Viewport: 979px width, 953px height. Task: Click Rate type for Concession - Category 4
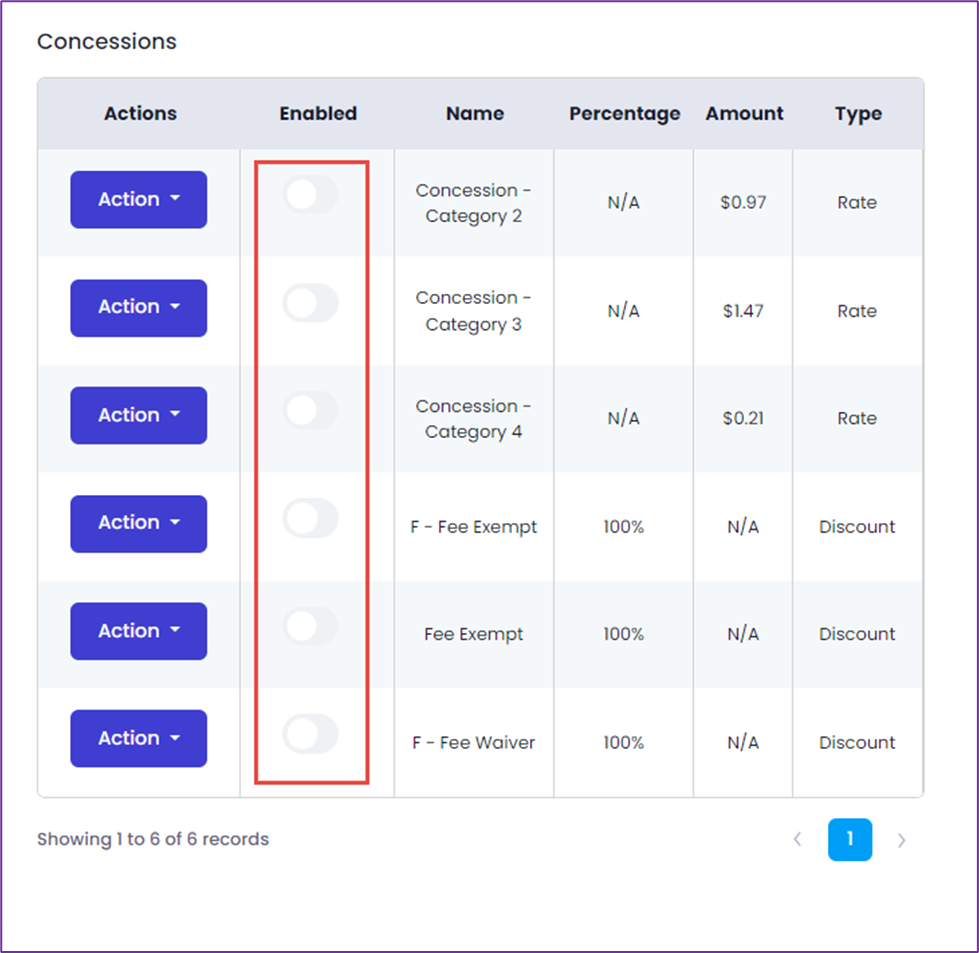click(857, 418)
